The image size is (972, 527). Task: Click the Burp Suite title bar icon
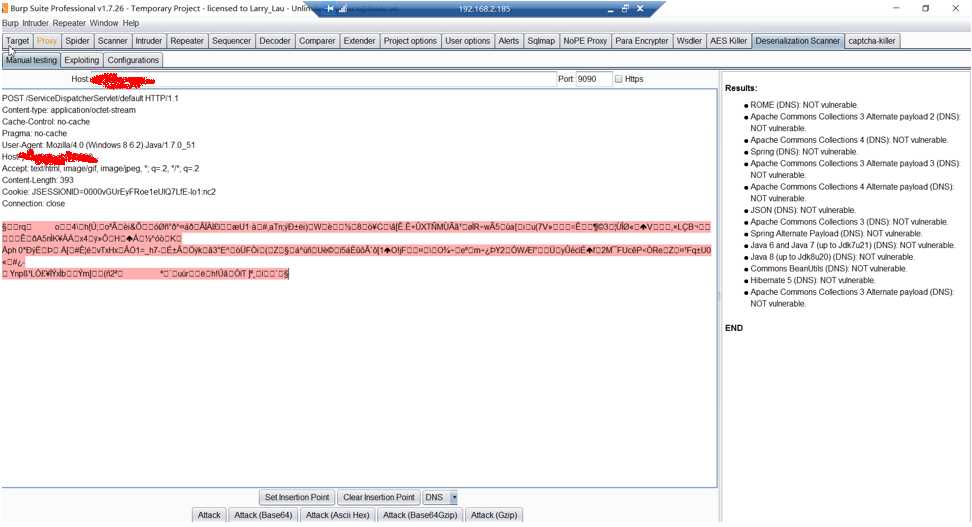[5, 9]
